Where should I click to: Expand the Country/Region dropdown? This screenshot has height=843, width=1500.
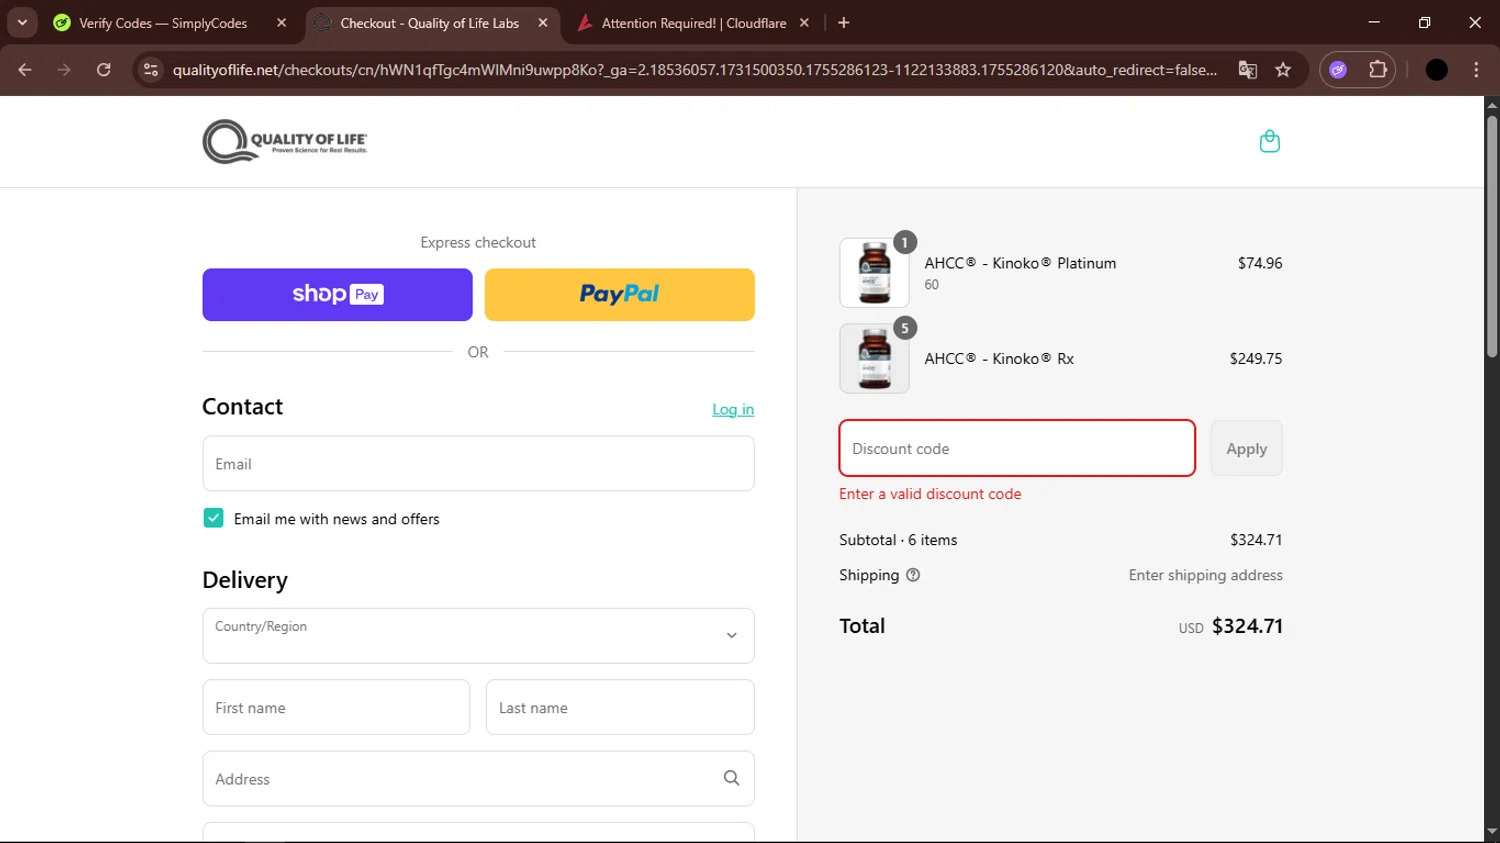coord(478,636)
